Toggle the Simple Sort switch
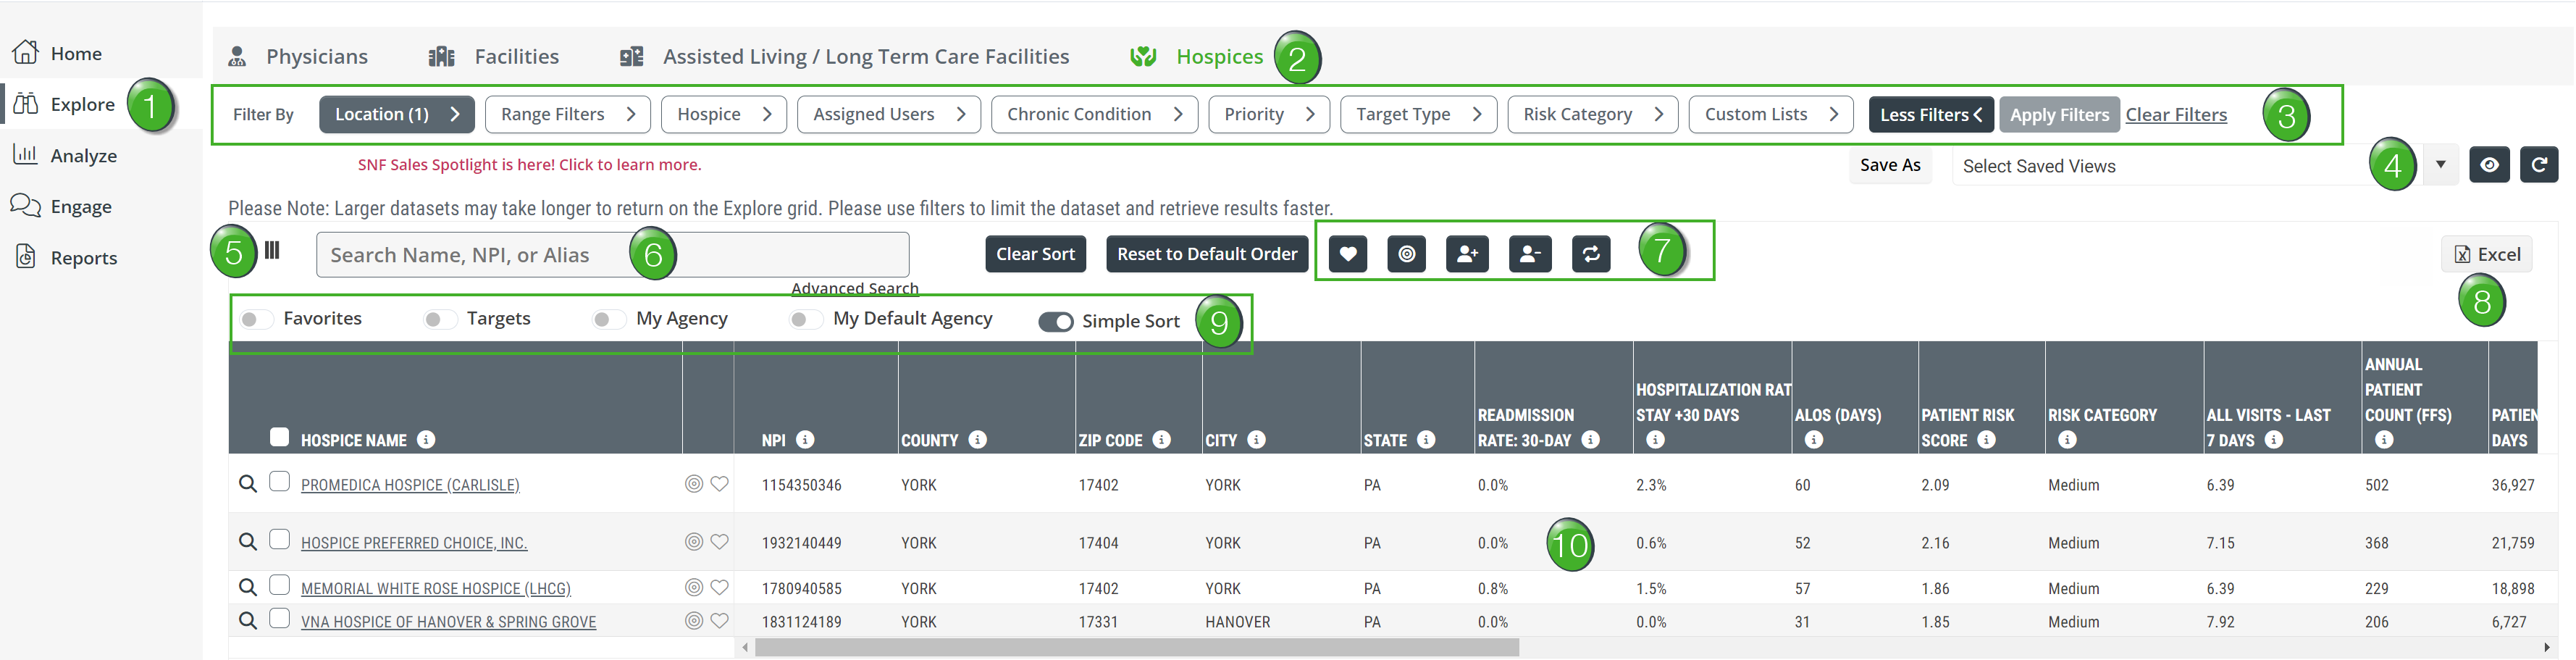Viewport: 2576px width, 660px height. (1055, 321)
